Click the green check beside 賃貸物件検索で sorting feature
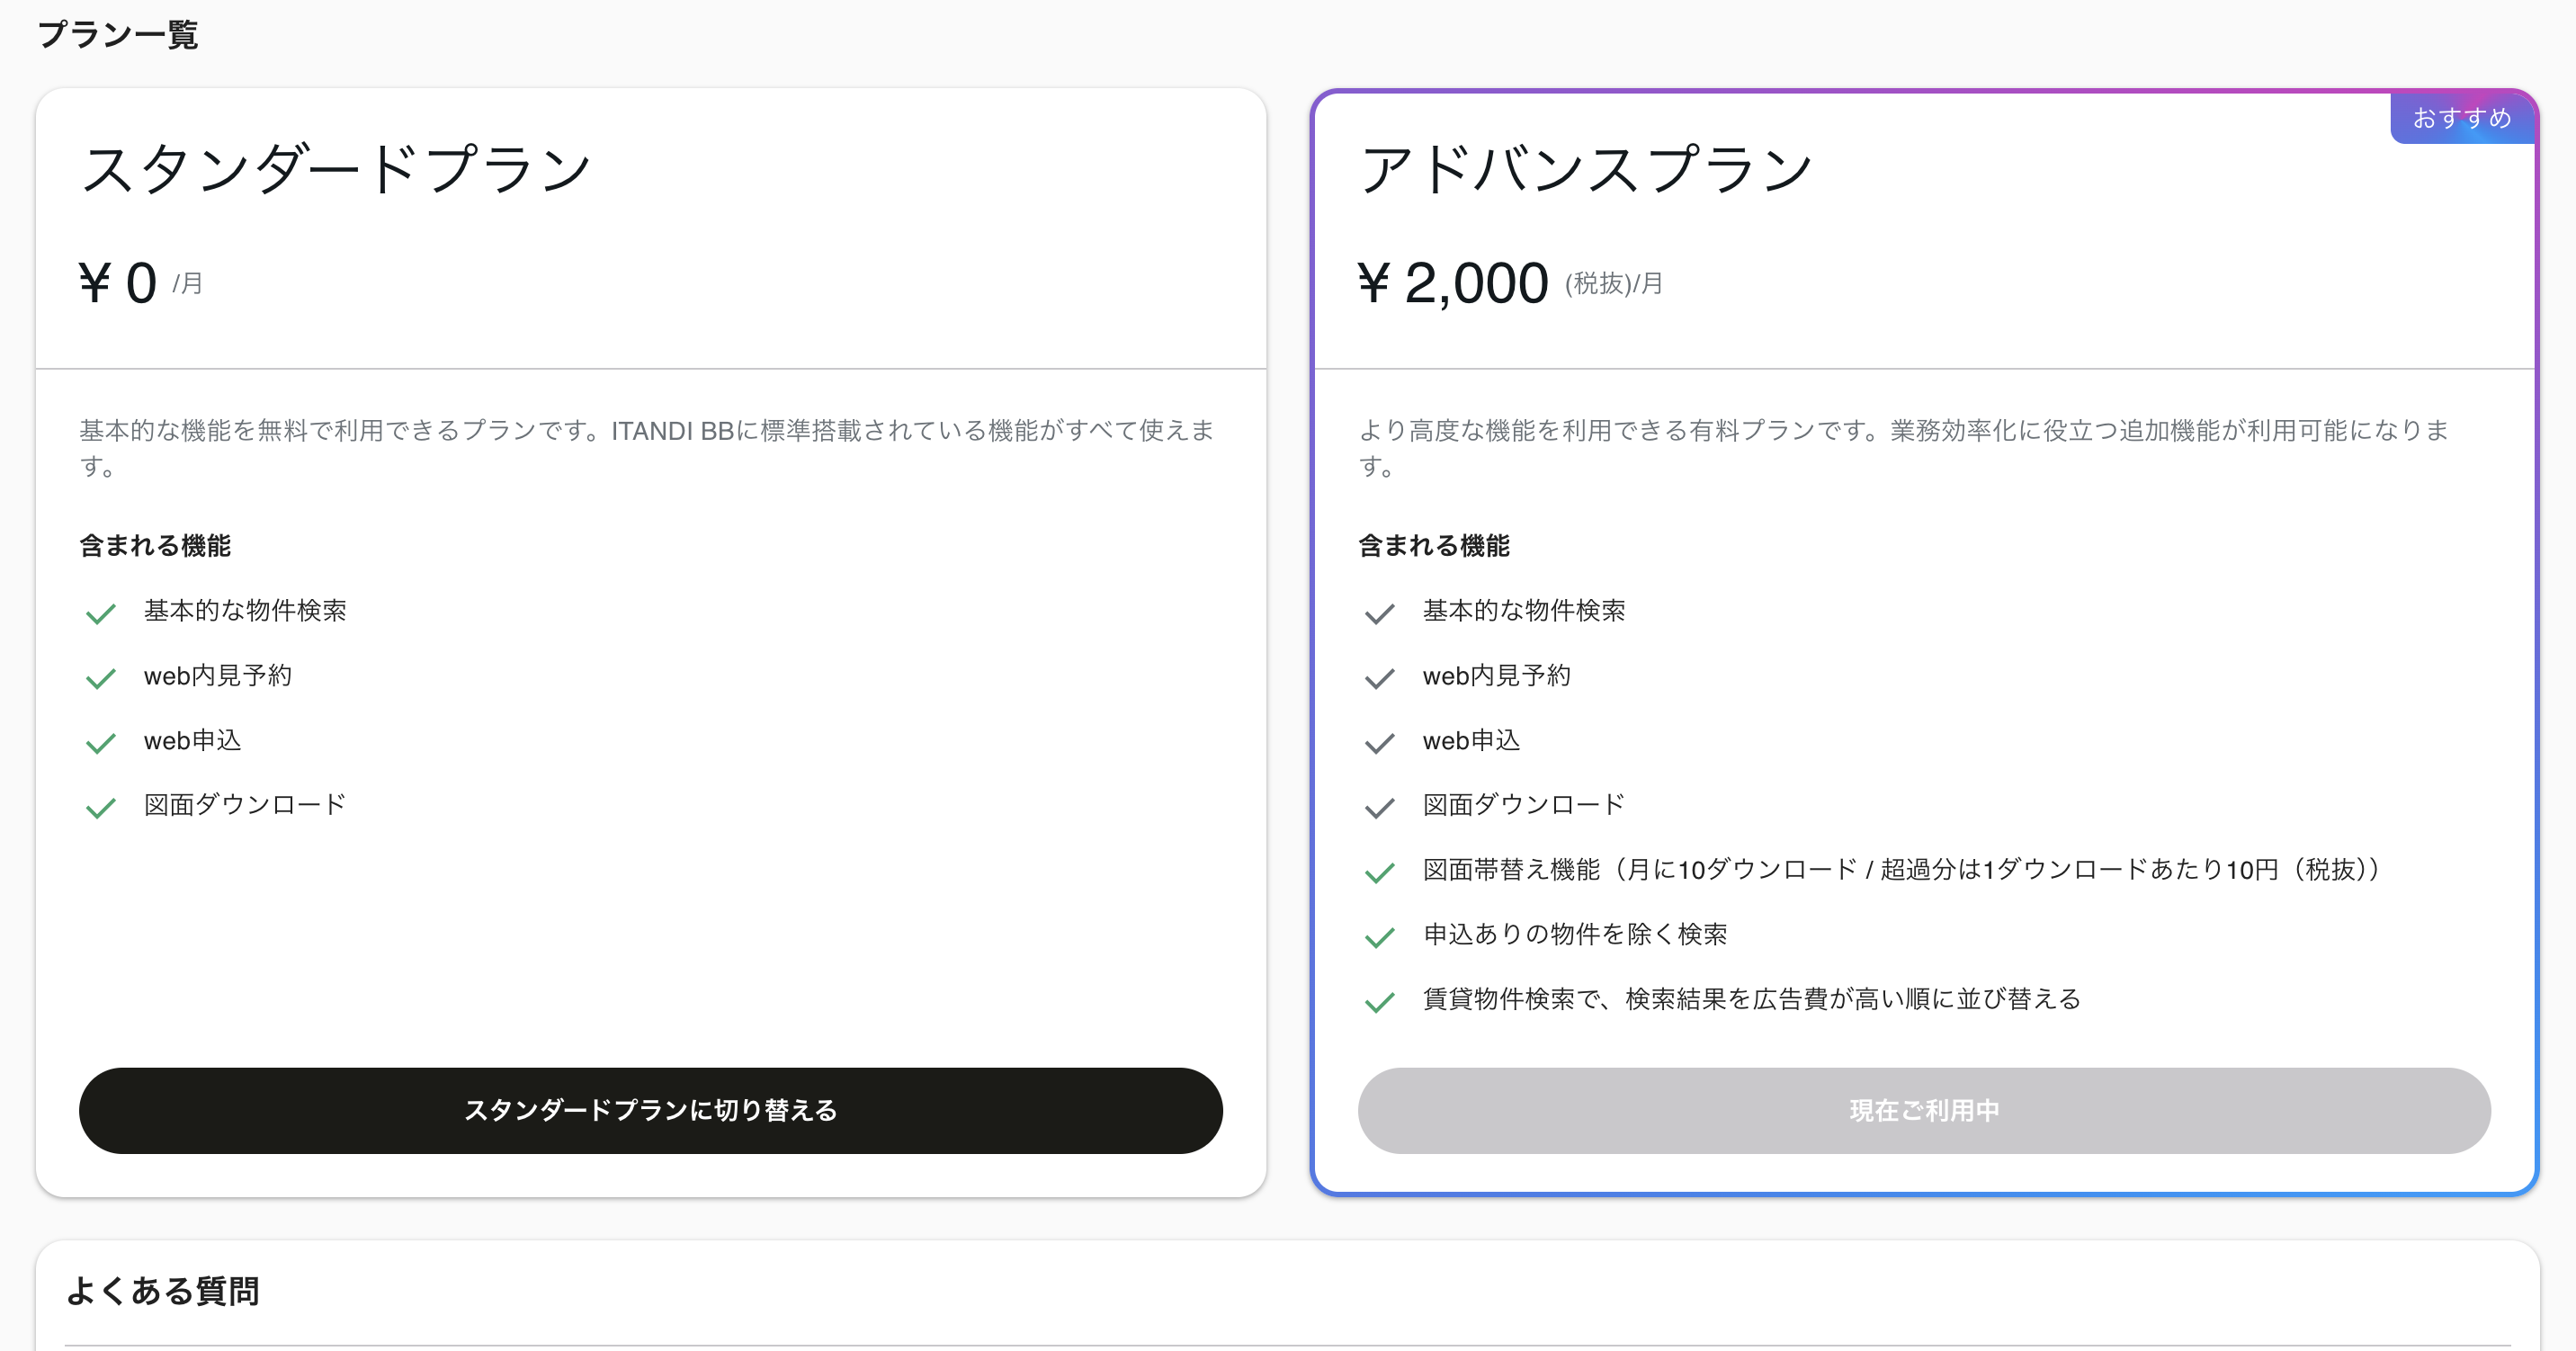Viewport: 2576px width, 1351px height. 1380,1001
